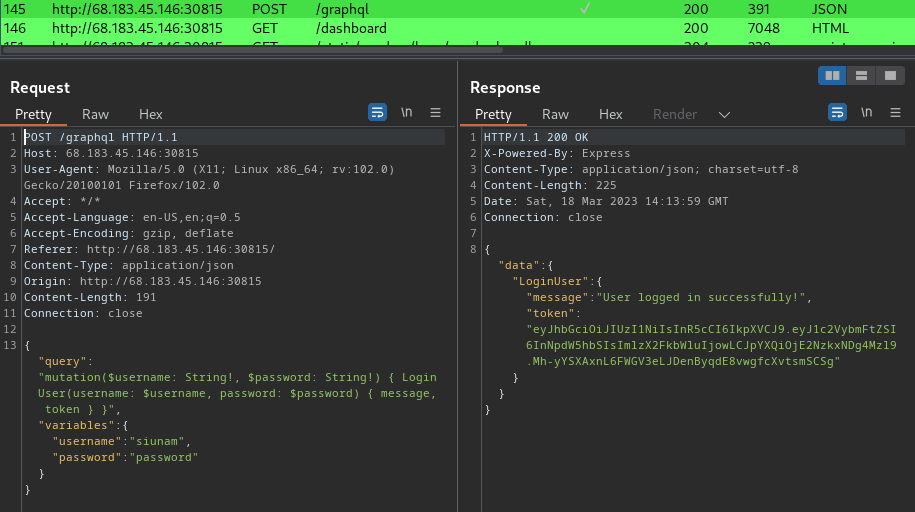Click the 'X-Powered-By: Express' response header

[x=557, y=153]
